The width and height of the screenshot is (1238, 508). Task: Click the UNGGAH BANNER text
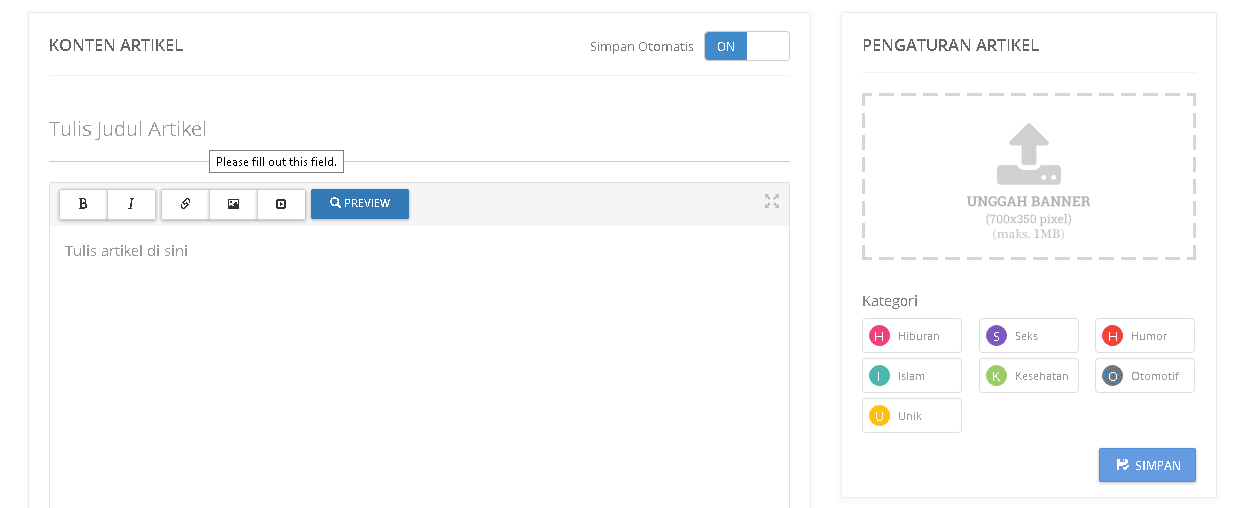pos(1028,201)
